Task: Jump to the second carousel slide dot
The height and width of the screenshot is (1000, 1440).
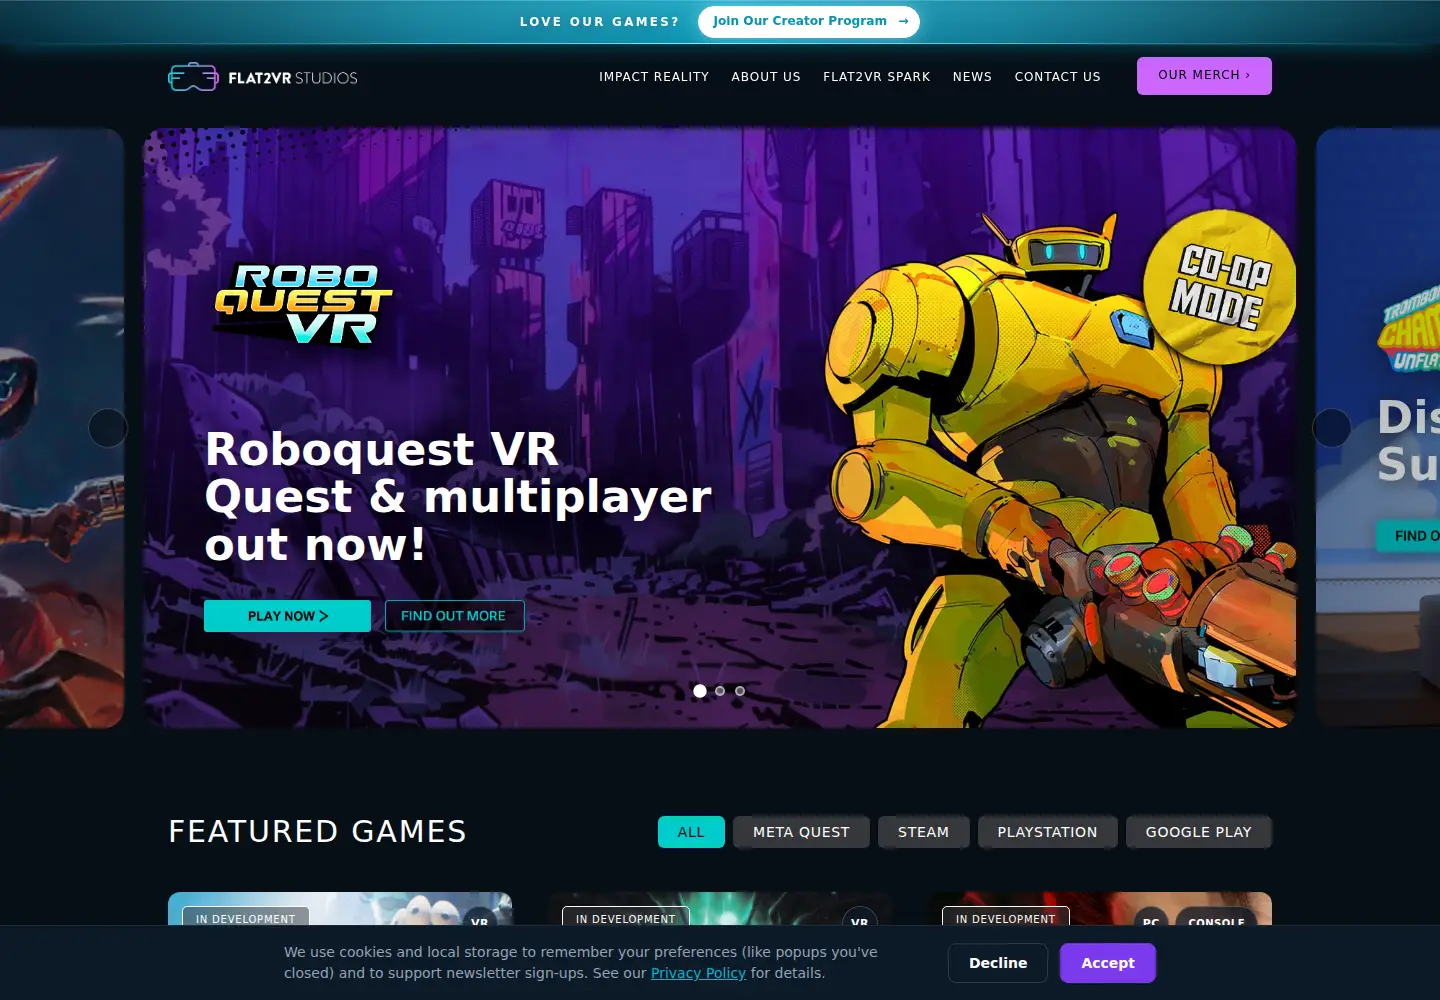Action: [720, 691]
